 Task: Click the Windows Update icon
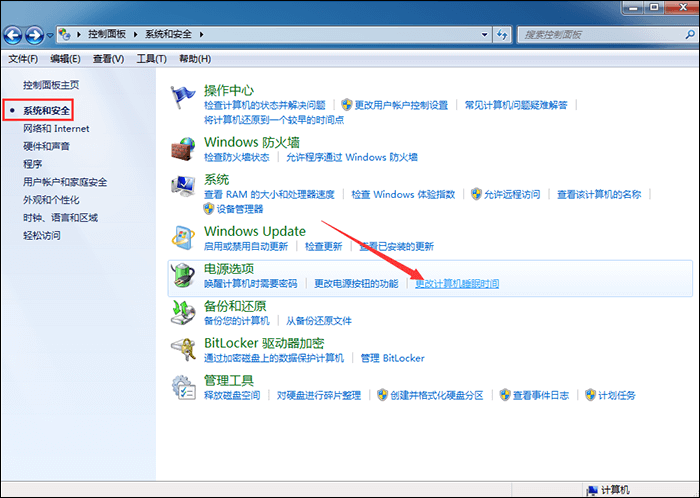click(183, 238)
